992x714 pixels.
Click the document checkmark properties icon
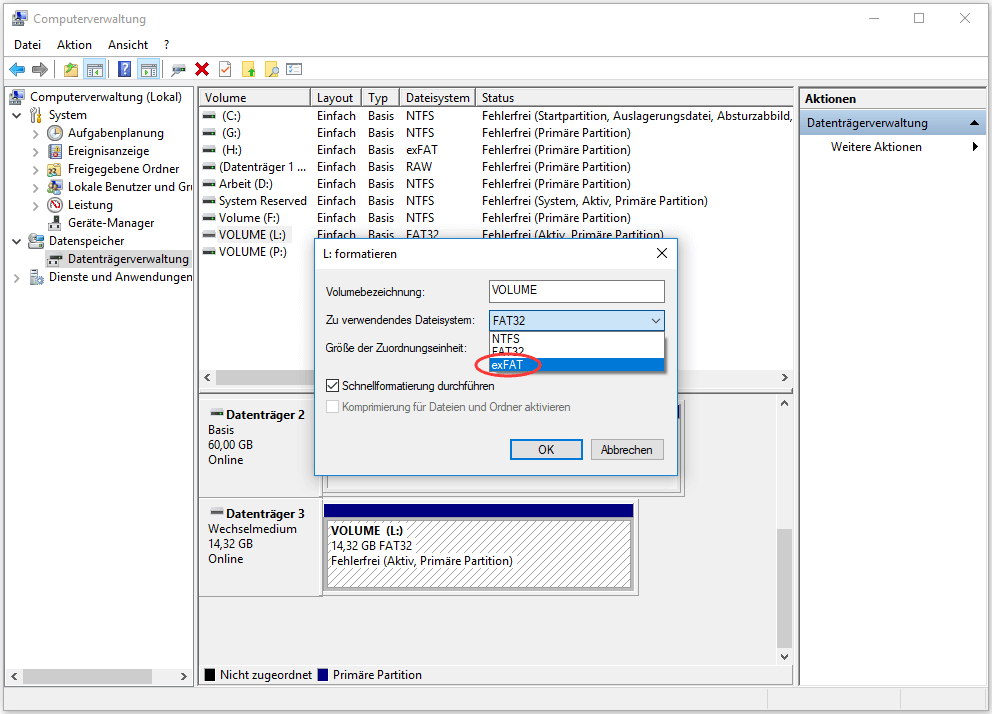coord(225,70)
